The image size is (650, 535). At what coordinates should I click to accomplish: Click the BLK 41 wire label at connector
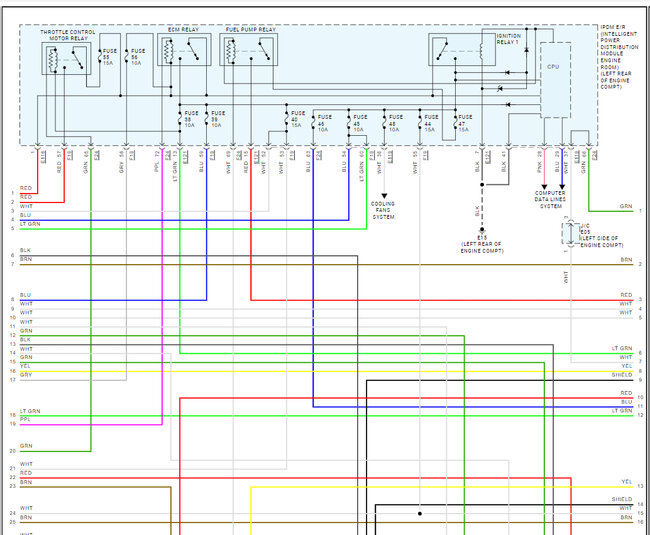pyautogui.click(x=504, y=161)
